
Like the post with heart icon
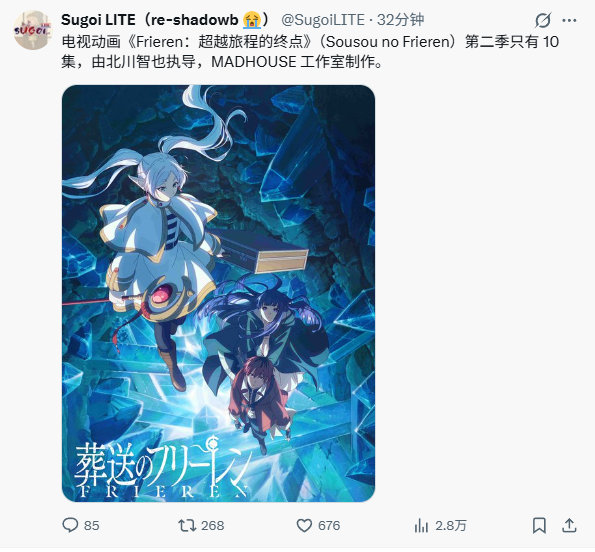click(304, 526)
